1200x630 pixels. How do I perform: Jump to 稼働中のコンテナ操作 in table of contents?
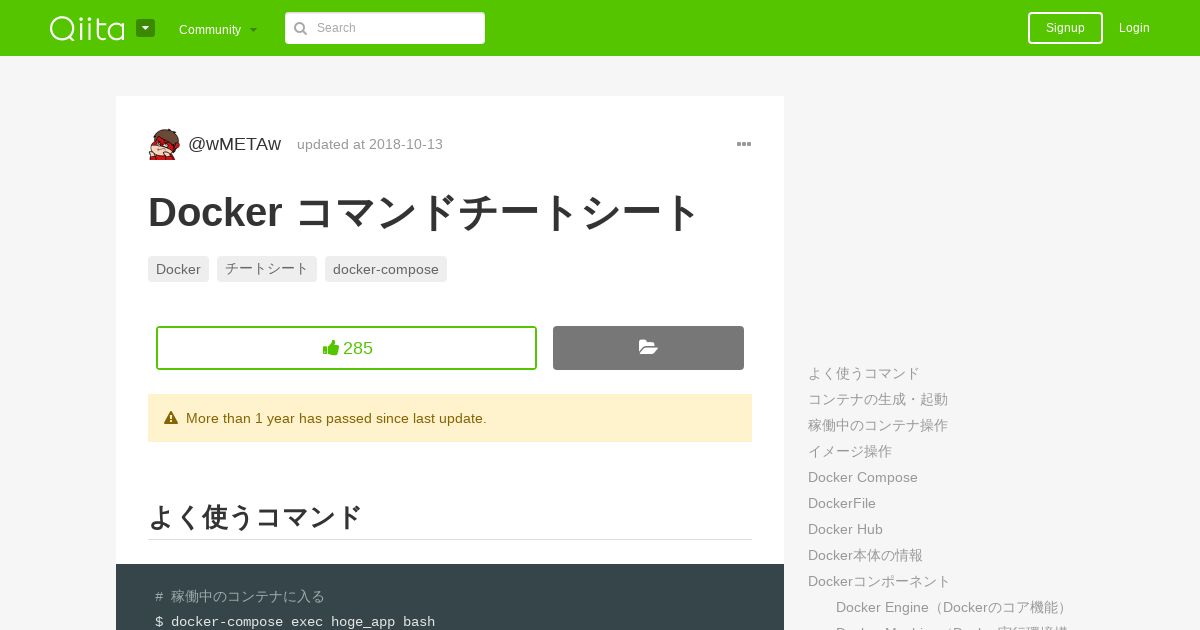click(878, 425)
